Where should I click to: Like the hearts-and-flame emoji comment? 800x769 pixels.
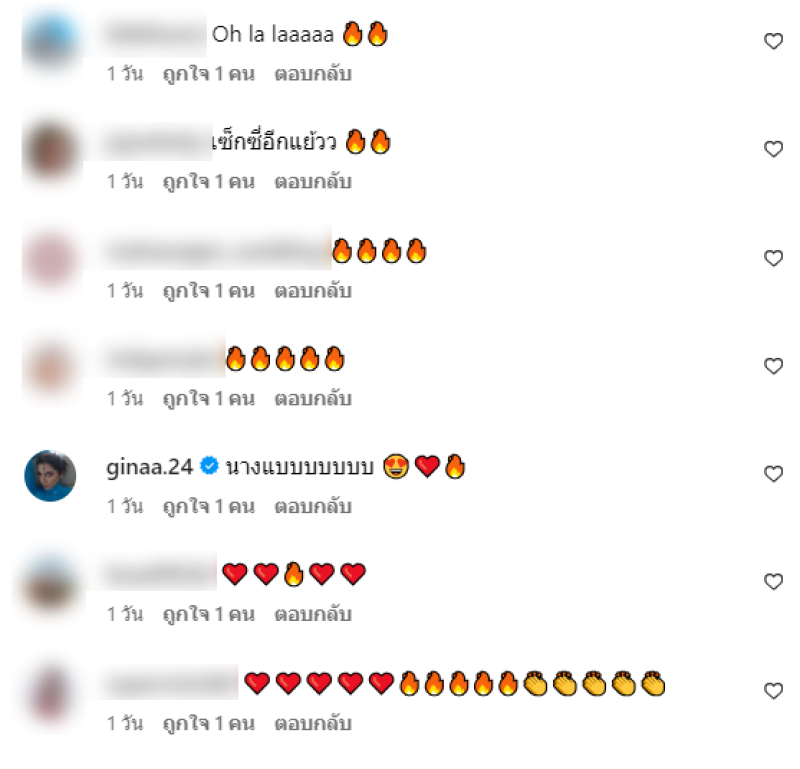(773, 582)
